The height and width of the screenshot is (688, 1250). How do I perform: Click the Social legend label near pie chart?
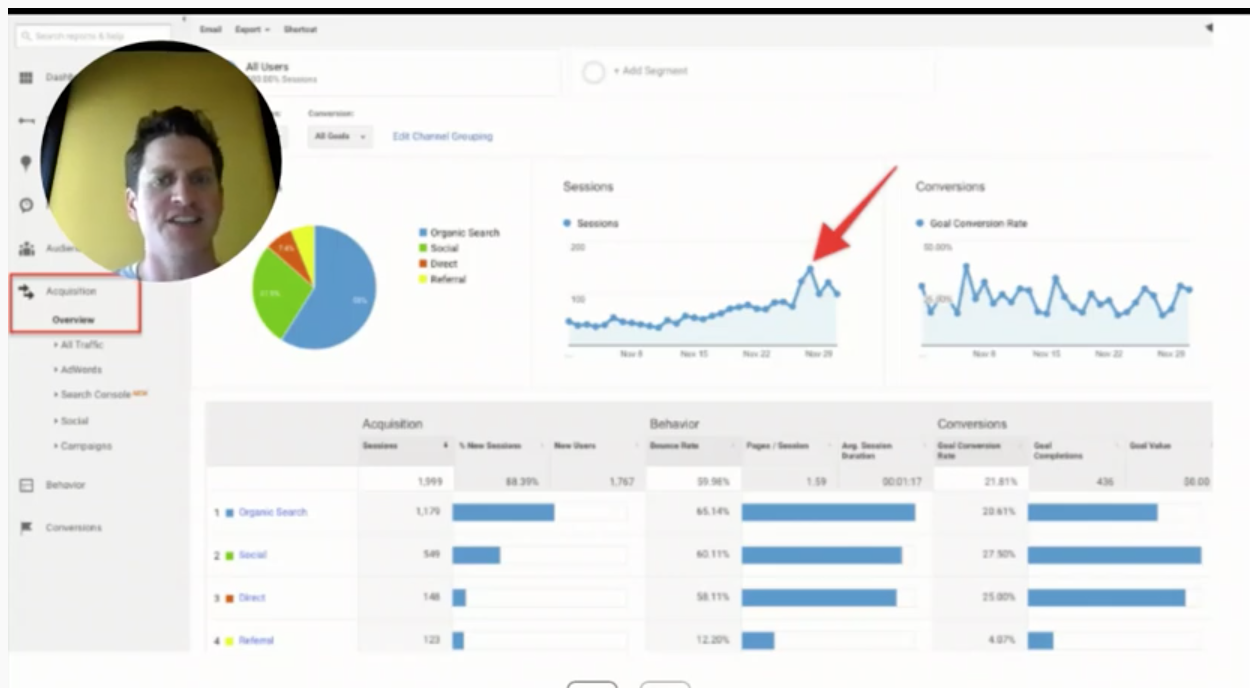[x=445, y=248]
